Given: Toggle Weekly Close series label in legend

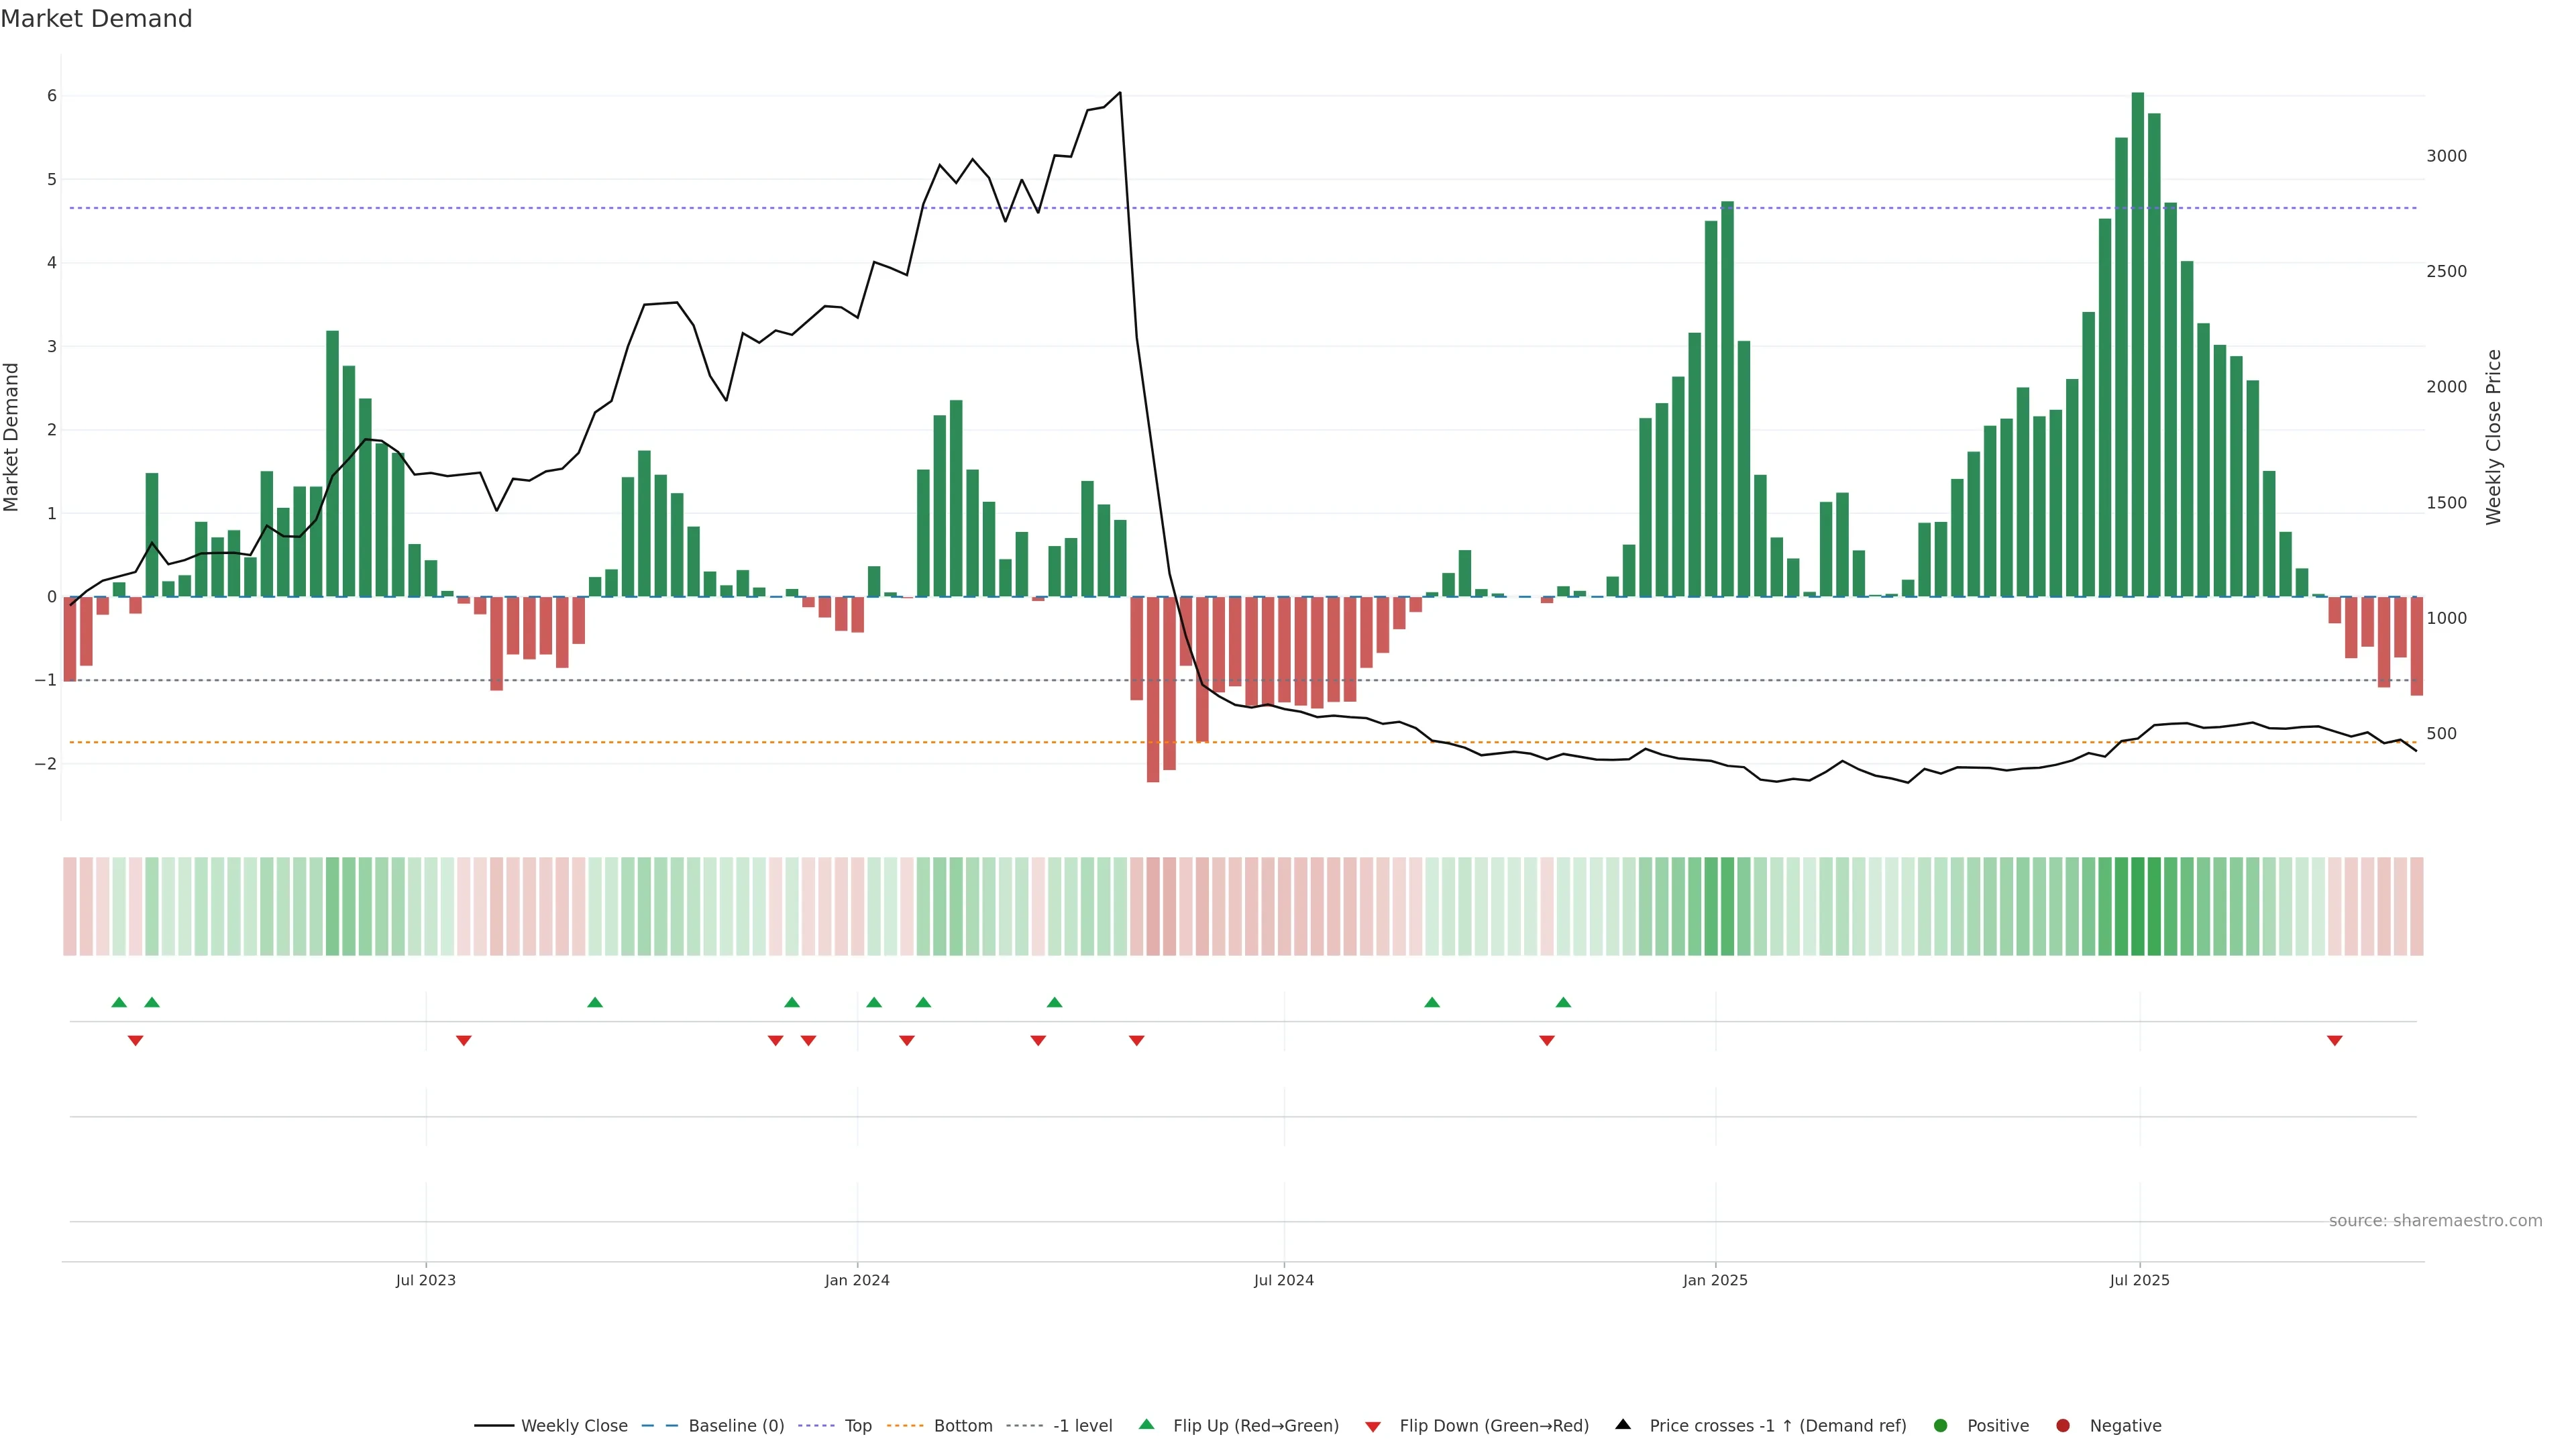Looking at the screenshot, I should click(x=574, y=1425).
